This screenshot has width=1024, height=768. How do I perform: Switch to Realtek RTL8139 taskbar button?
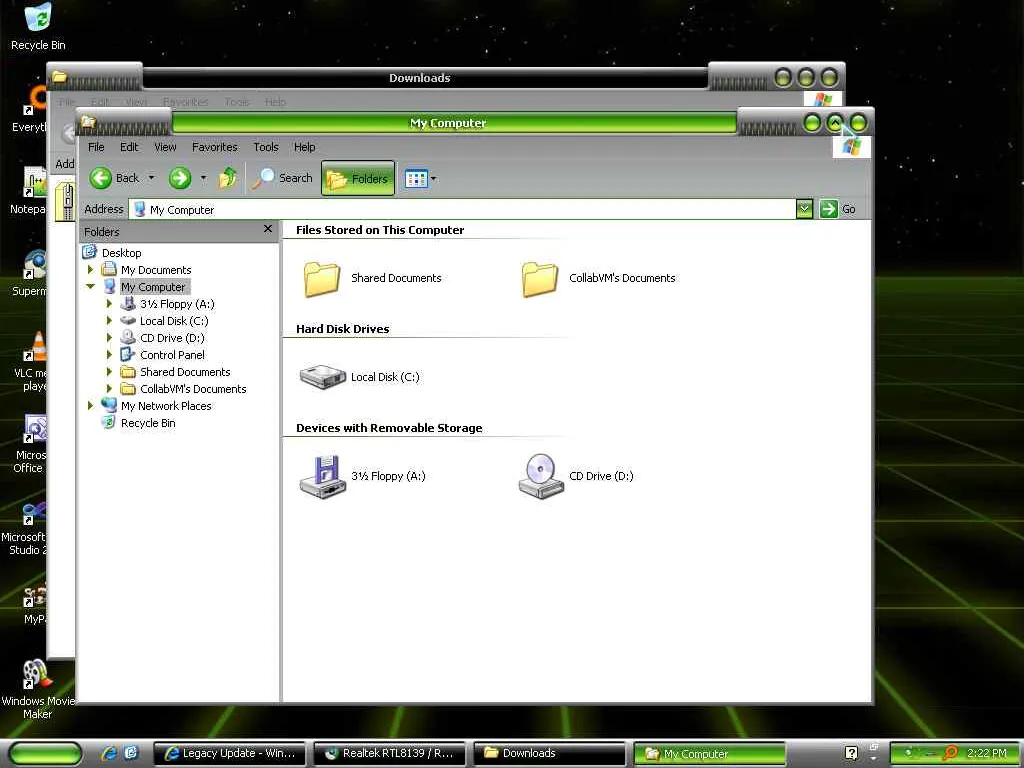coord(390,753)
